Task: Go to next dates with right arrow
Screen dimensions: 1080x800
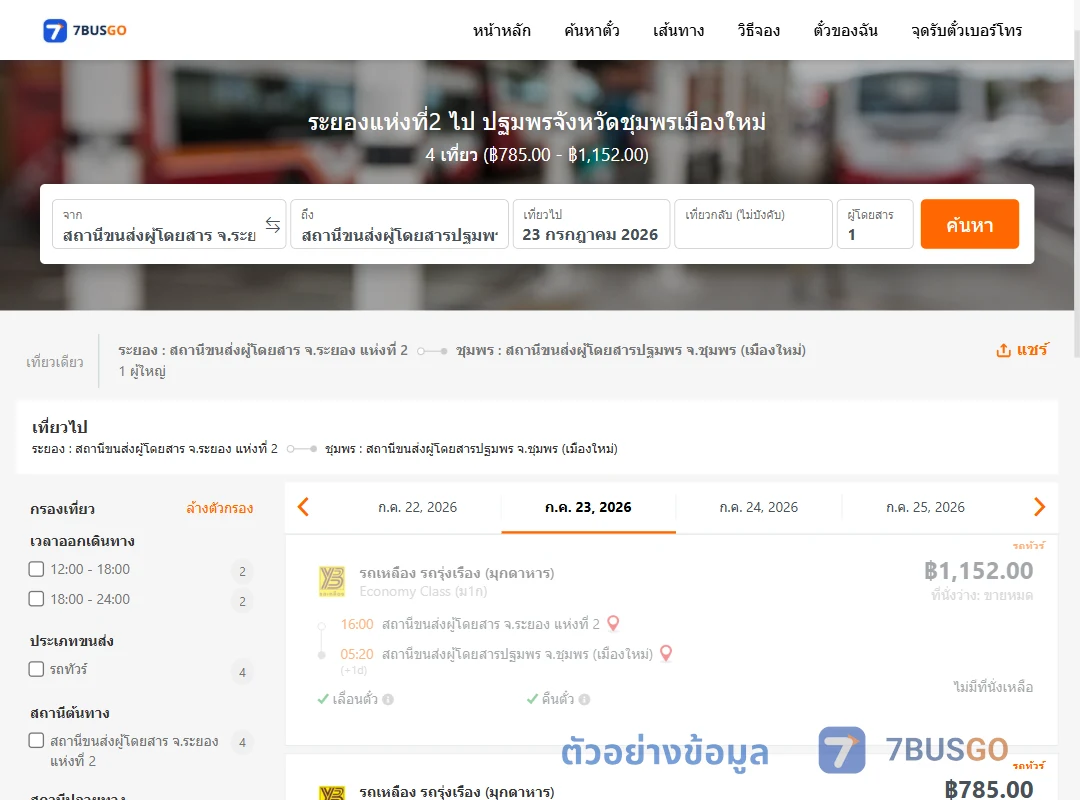Action: [x=1039, y=507]
